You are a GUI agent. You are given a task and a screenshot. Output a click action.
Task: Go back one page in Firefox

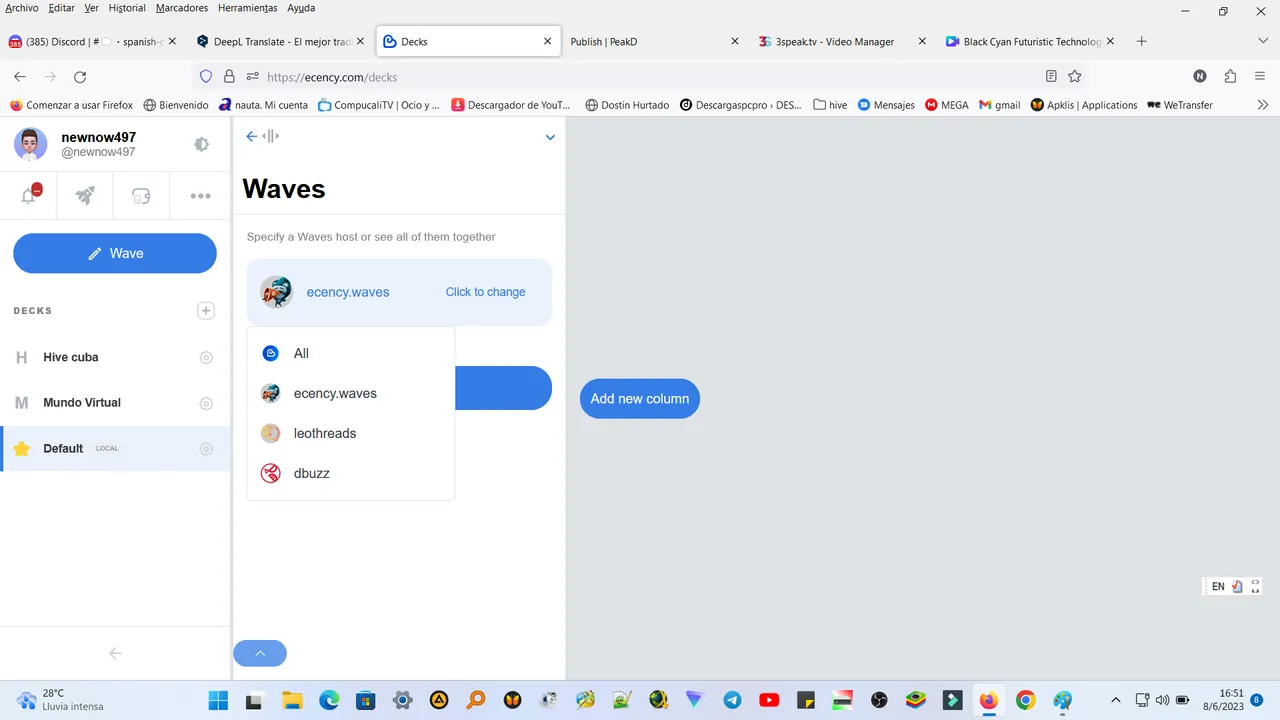point(20,77)
